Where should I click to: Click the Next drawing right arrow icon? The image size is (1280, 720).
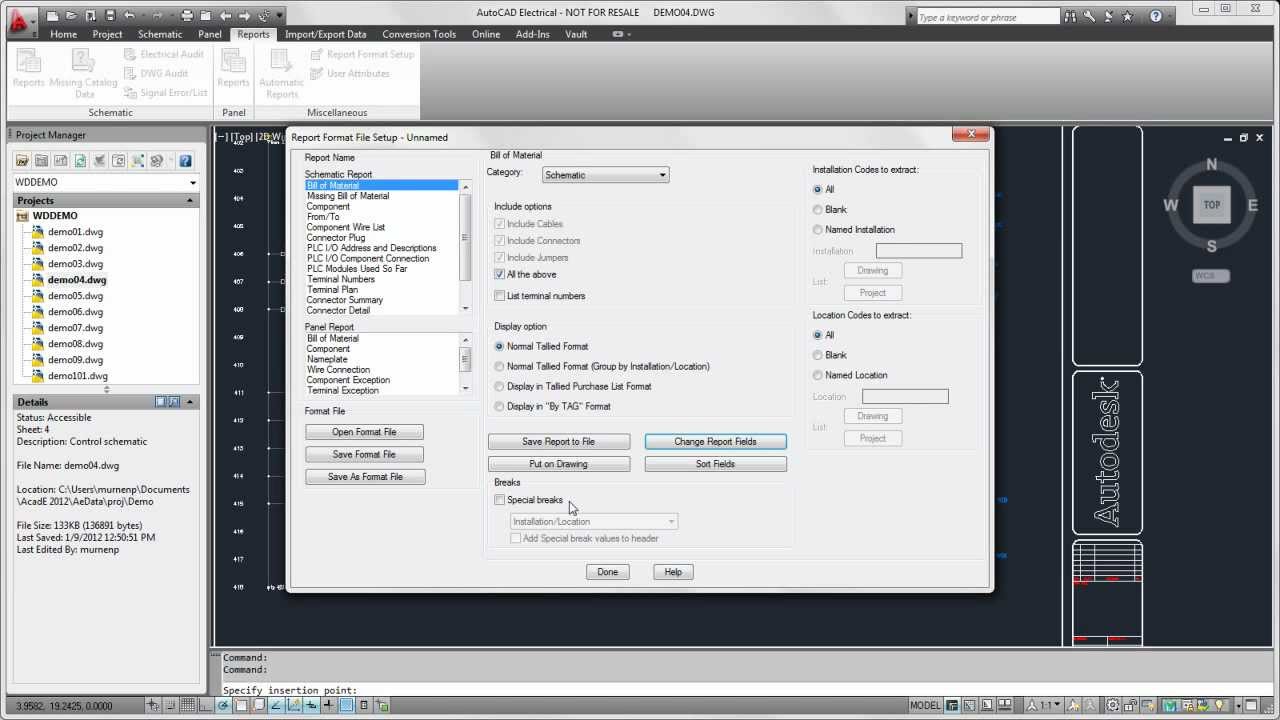244,15
